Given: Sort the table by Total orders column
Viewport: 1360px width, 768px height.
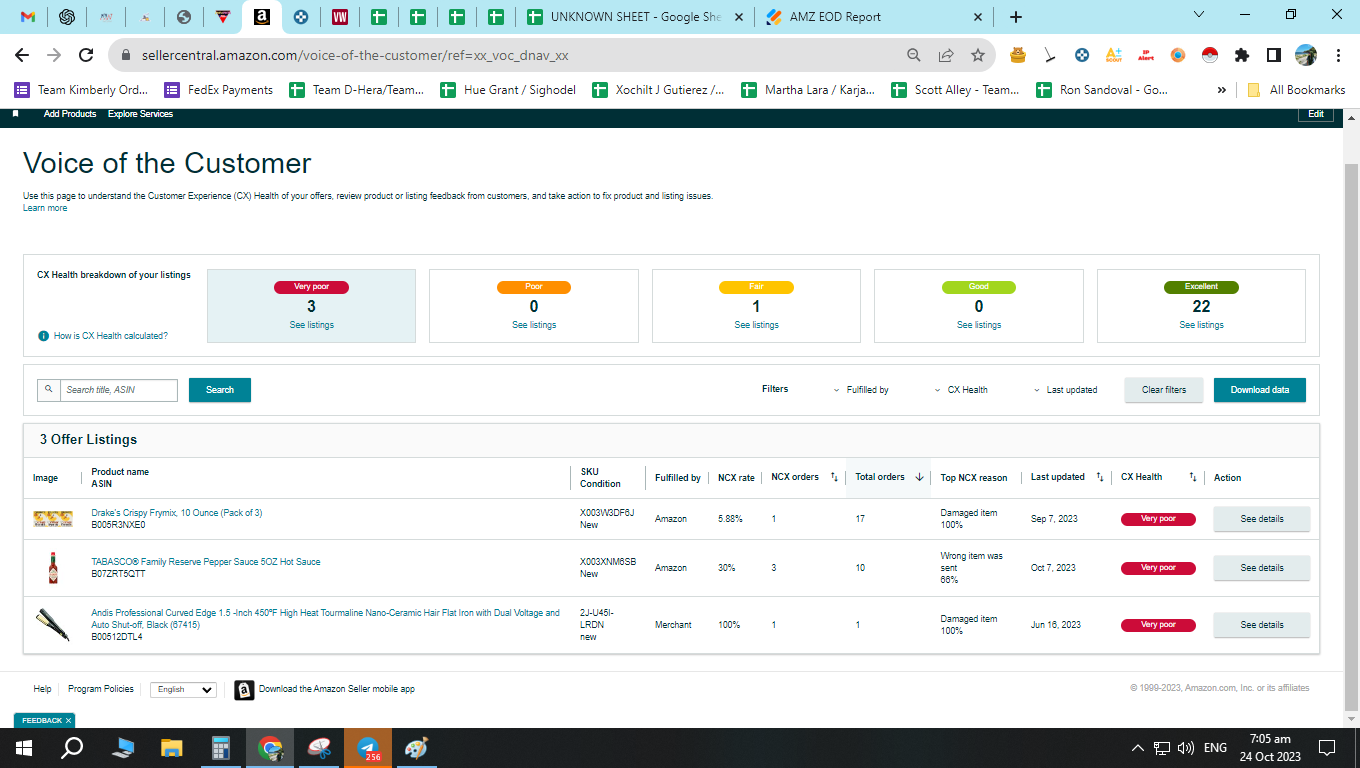Looking at the screenshot, I should click(919, 477).
